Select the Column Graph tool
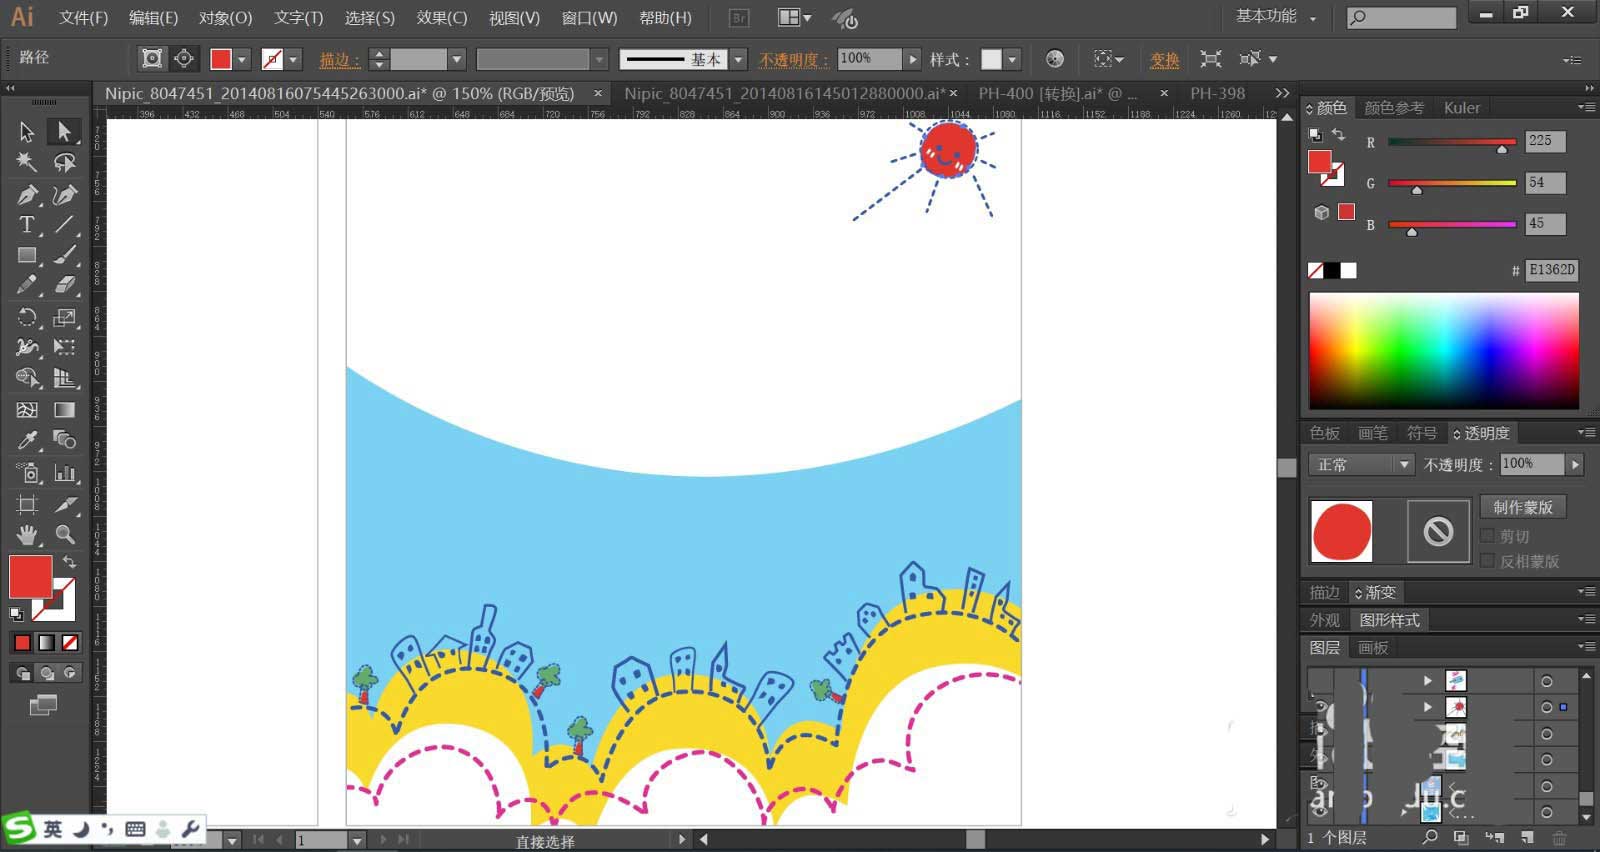The image size is (1600, 852). coord(65,472)
